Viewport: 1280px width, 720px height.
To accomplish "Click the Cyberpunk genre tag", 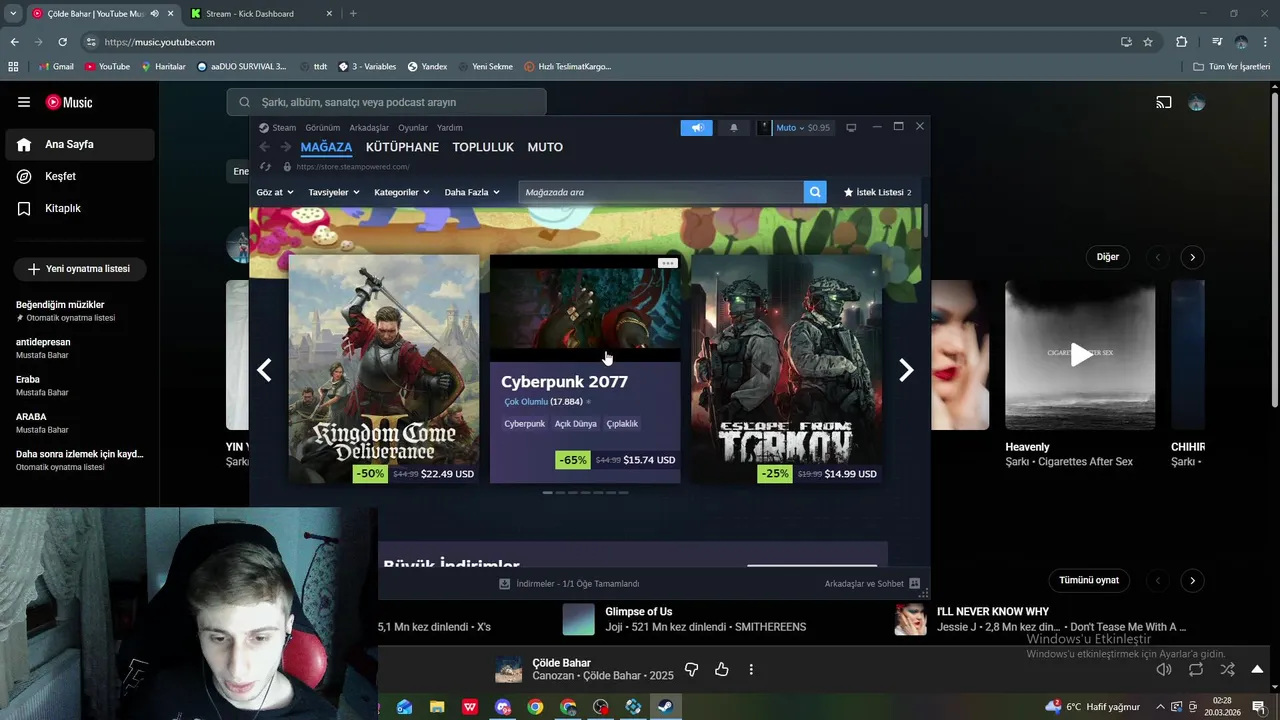I will (524, 424).
